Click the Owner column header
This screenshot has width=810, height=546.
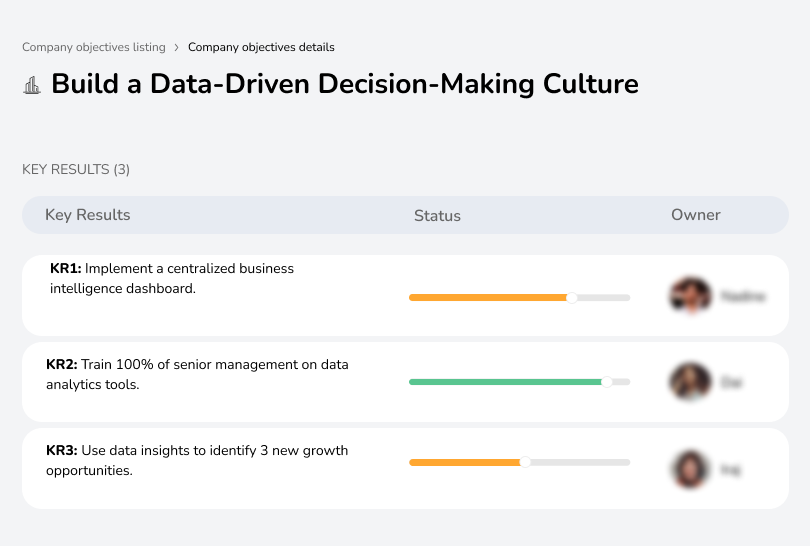pyautogui.click(x=695, y=215)
